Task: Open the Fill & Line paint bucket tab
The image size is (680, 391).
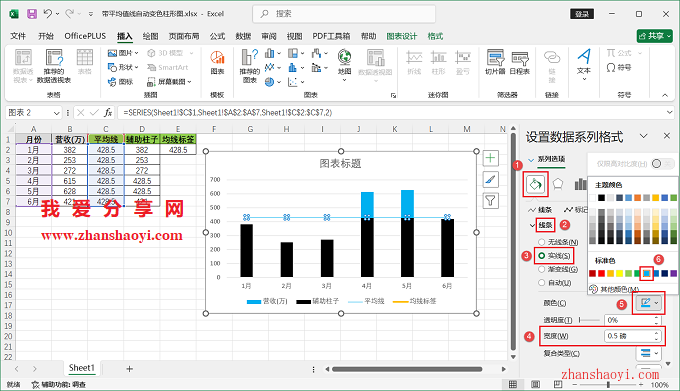Action: pyautogui.click(x=535, y=184)
